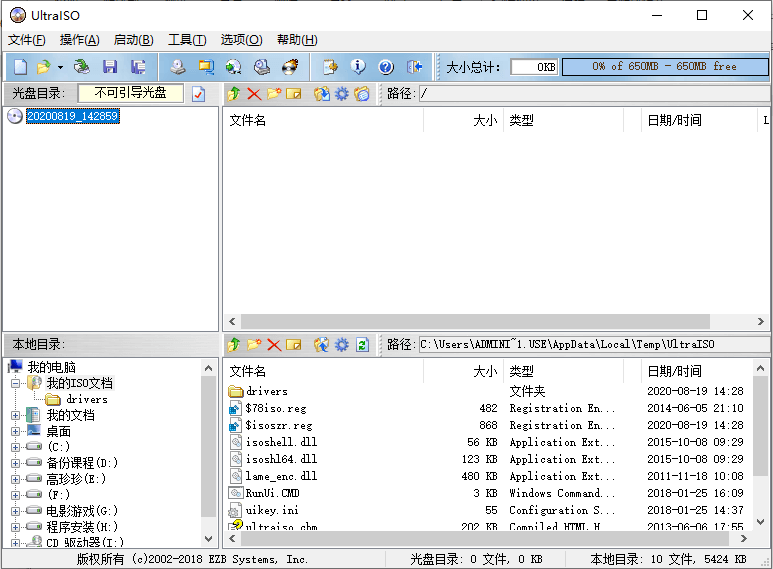Click the rename icon in the disc pane toolbar
Image resolution: width=773 pixels, height=569 pixels.
pyautogui.click(x=294, y=94)
